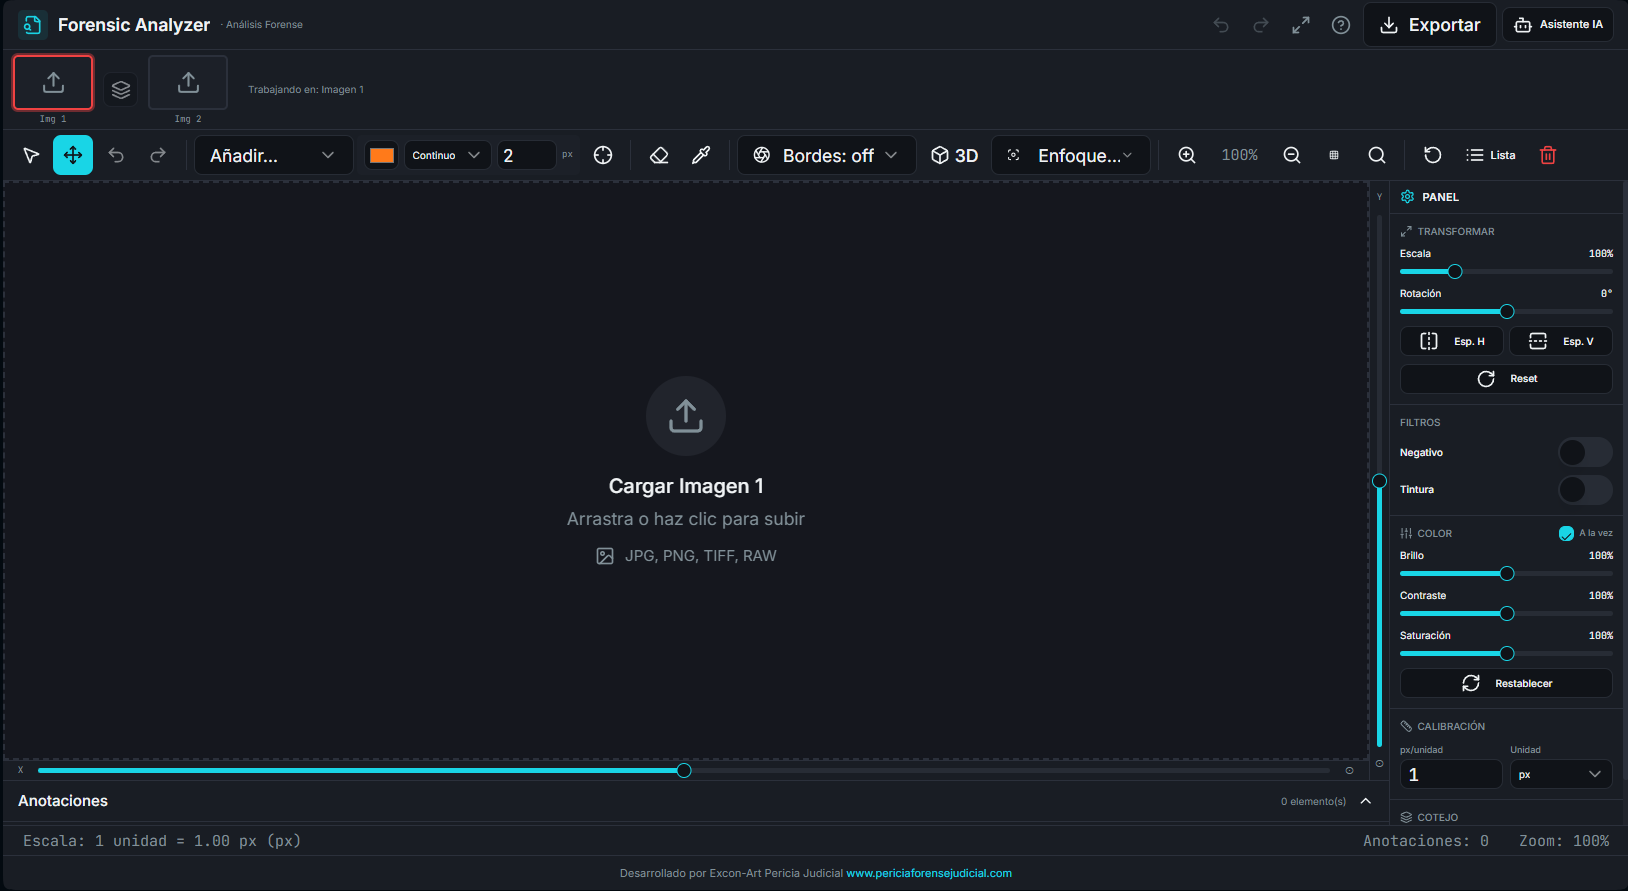Click the 100% zoom level text
1628x891 pixels.
1240,155
